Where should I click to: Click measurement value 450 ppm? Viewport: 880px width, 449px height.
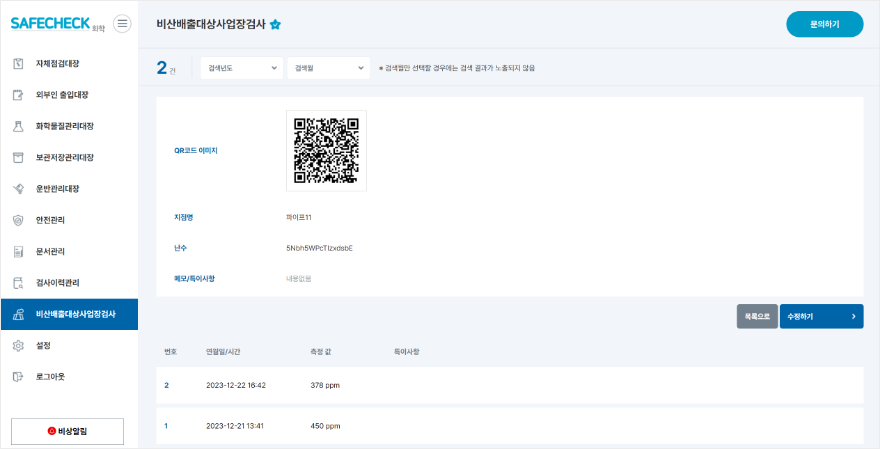tap(325, 426)
